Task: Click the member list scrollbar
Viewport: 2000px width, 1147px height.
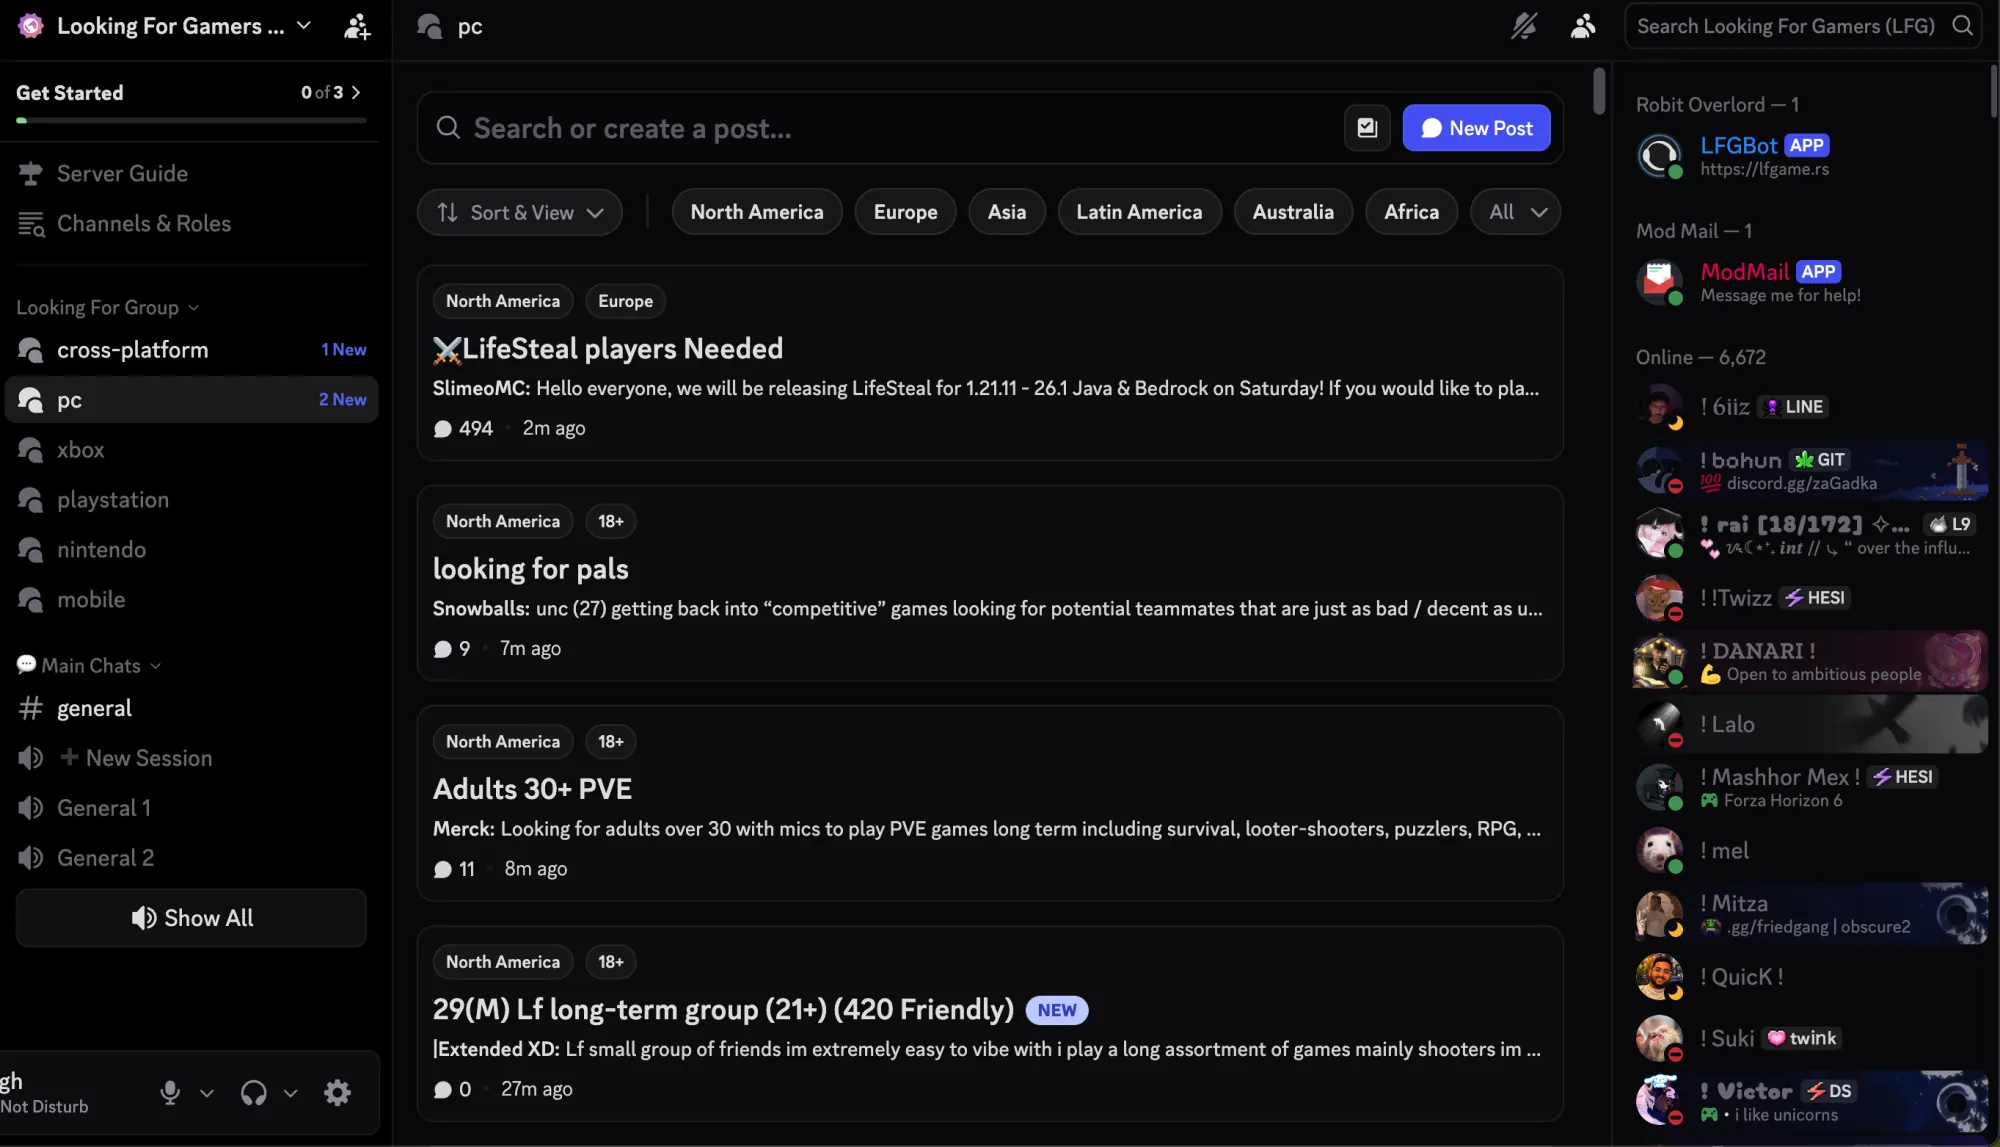Action: (1993, 91)
